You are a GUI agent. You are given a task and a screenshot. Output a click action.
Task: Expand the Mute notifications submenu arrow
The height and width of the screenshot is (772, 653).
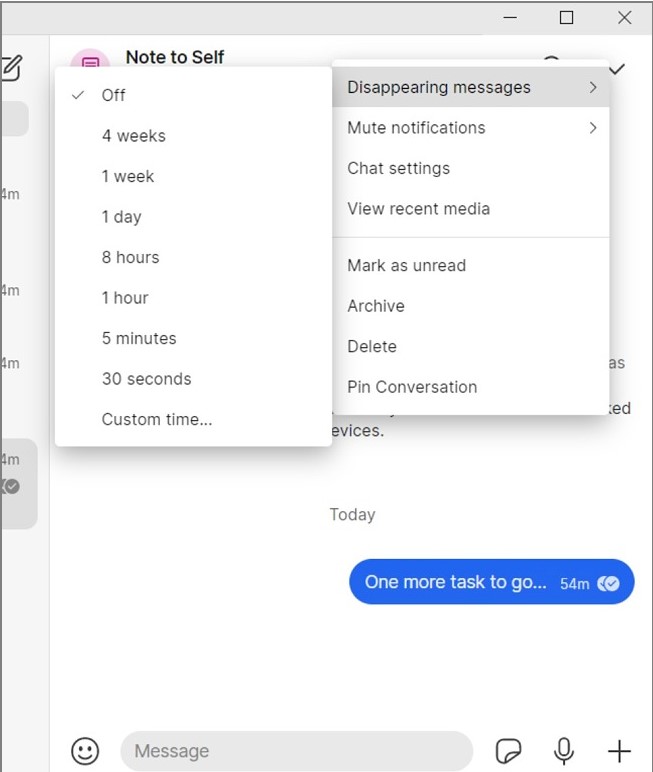(593, 128)
